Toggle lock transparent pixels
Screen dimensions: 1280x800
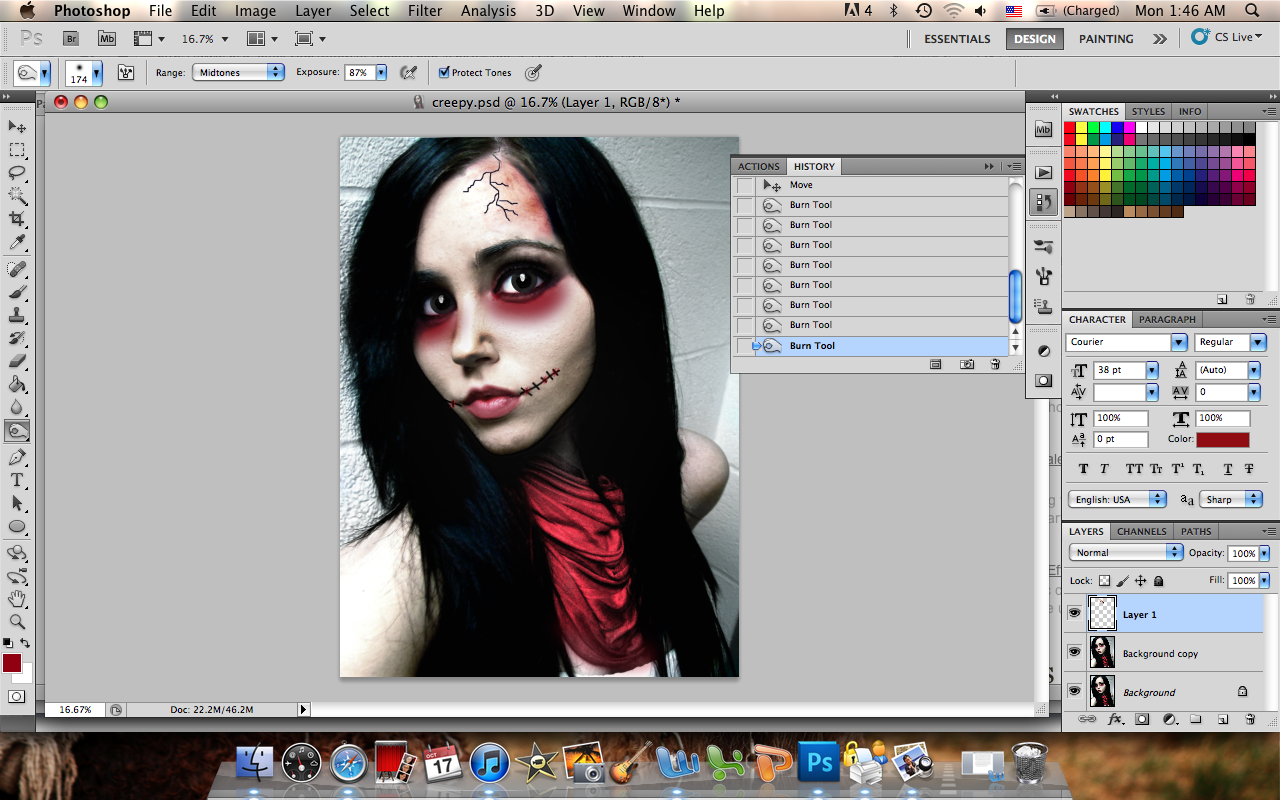pos(1104,581)
